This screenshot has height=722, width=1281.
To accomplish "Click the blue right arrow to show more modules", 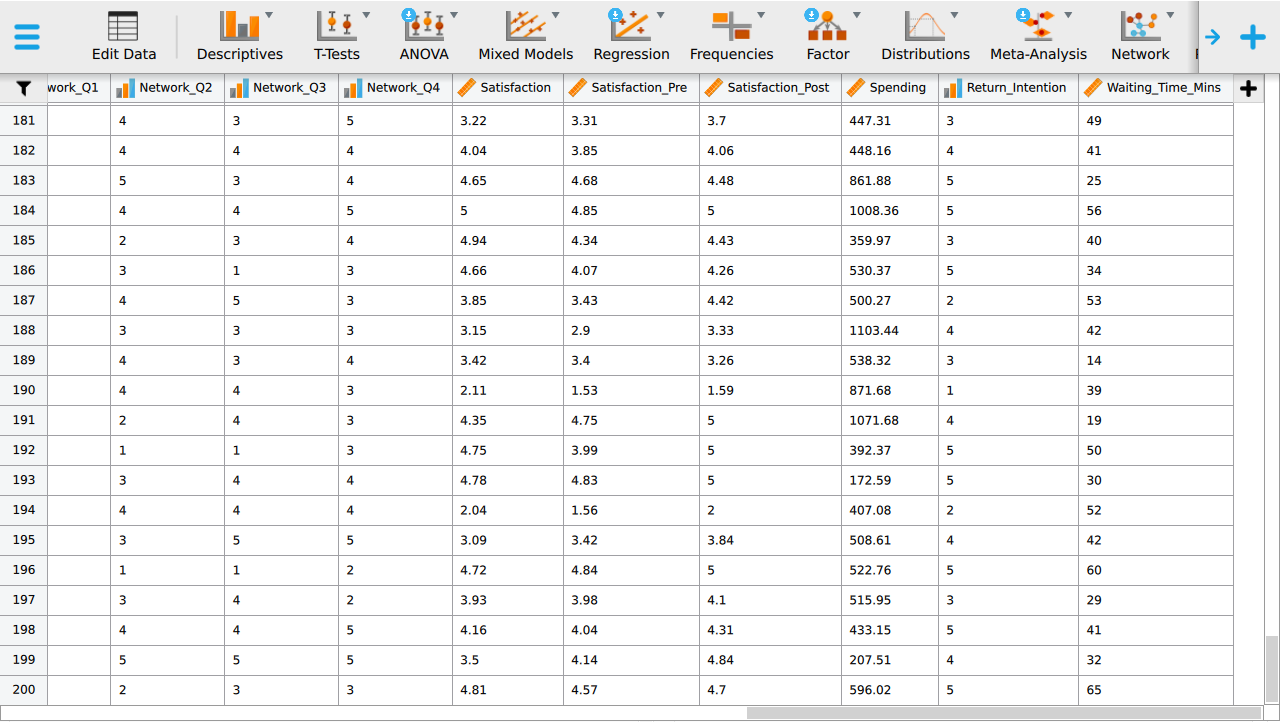I will click(x=1212, y=37).
